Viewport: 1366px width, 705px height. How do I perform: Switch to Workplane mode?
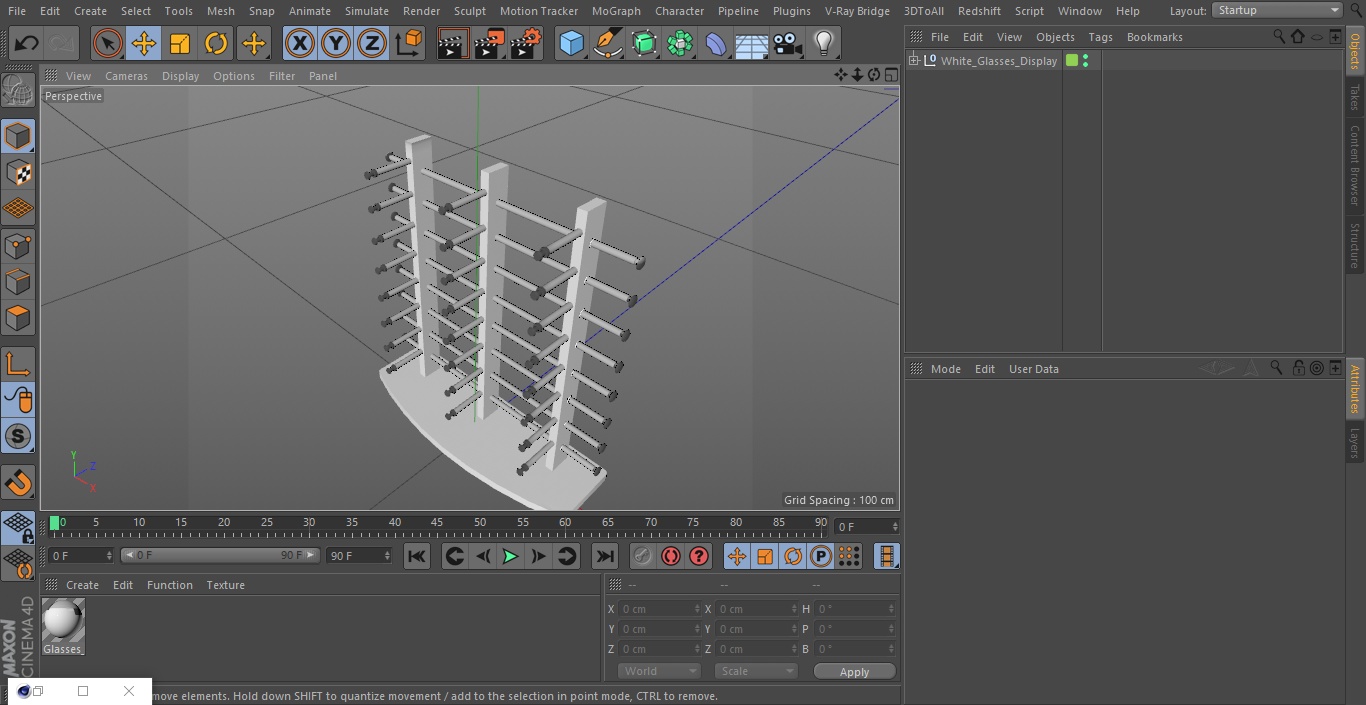pos(18,209)
